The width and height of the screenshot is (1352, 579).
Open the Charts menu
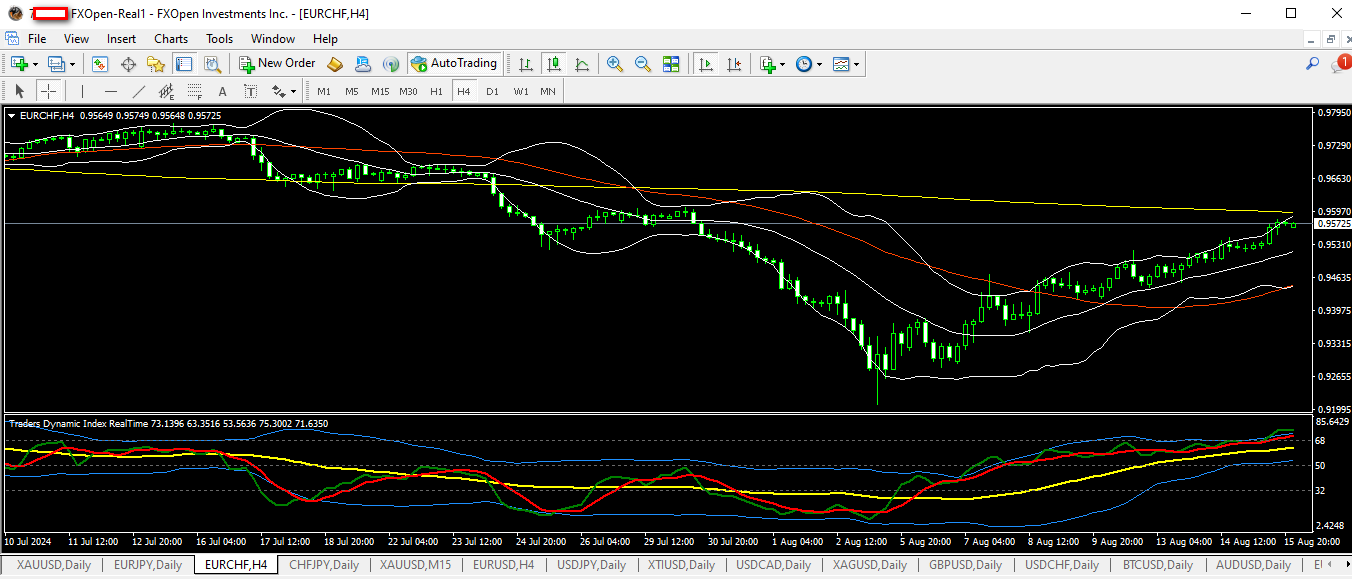point(171,39)
